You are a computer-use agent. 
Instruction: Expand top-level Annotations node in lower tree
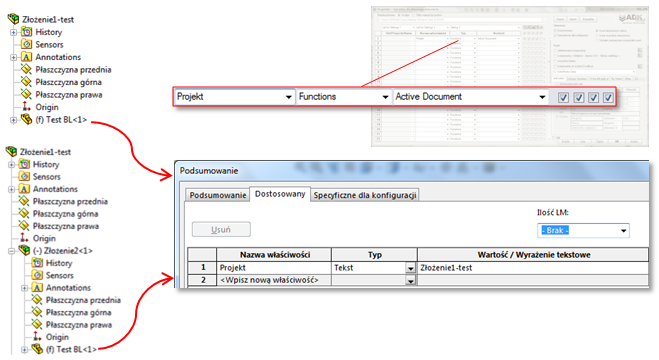pos(11,189)
